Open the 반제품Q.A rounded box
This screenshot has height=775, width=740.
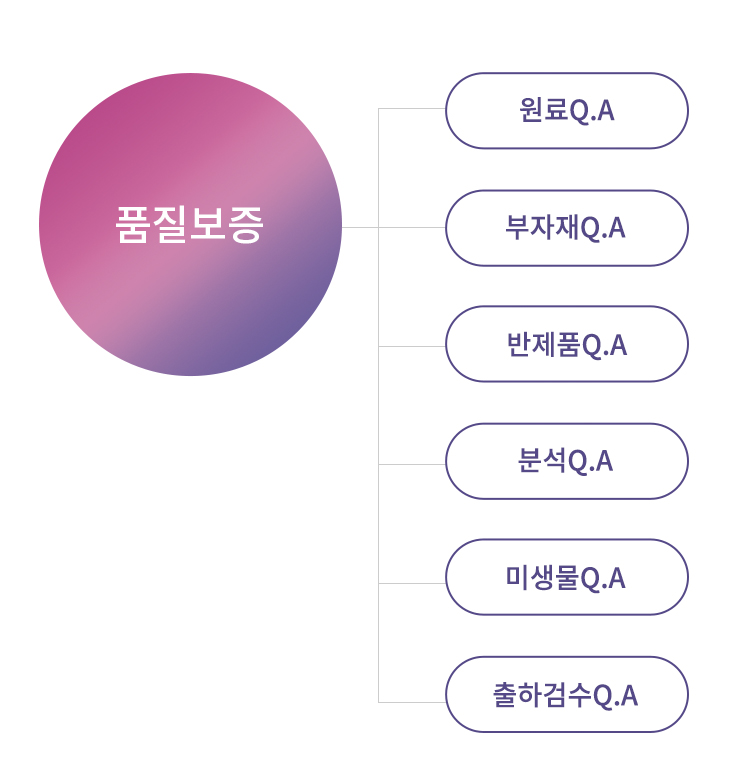566,344
